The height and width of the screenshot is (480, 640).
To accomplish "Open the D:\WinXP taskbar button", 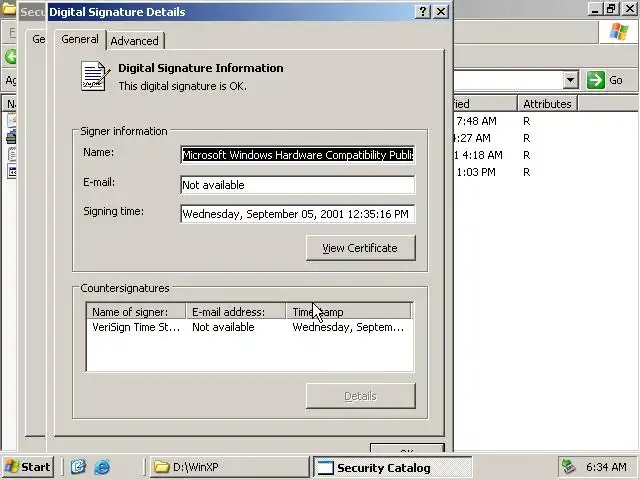I will pos(230,467).
